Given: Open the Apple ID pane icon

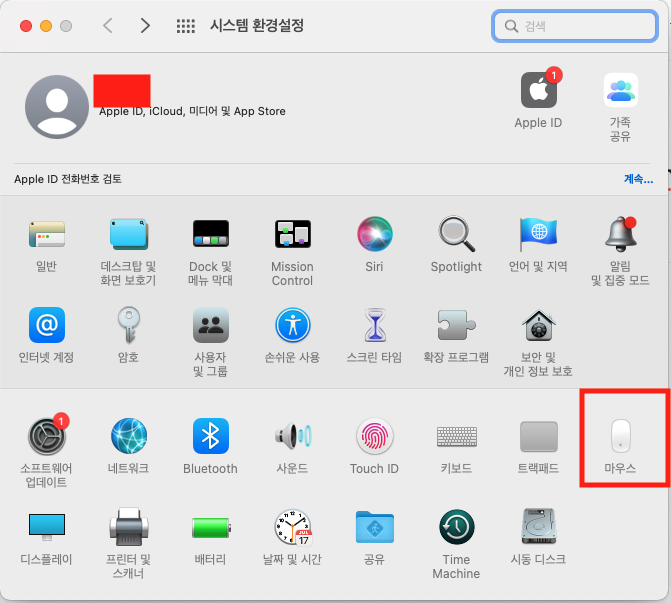Looking at the screenshot, I should coord(539,90).
